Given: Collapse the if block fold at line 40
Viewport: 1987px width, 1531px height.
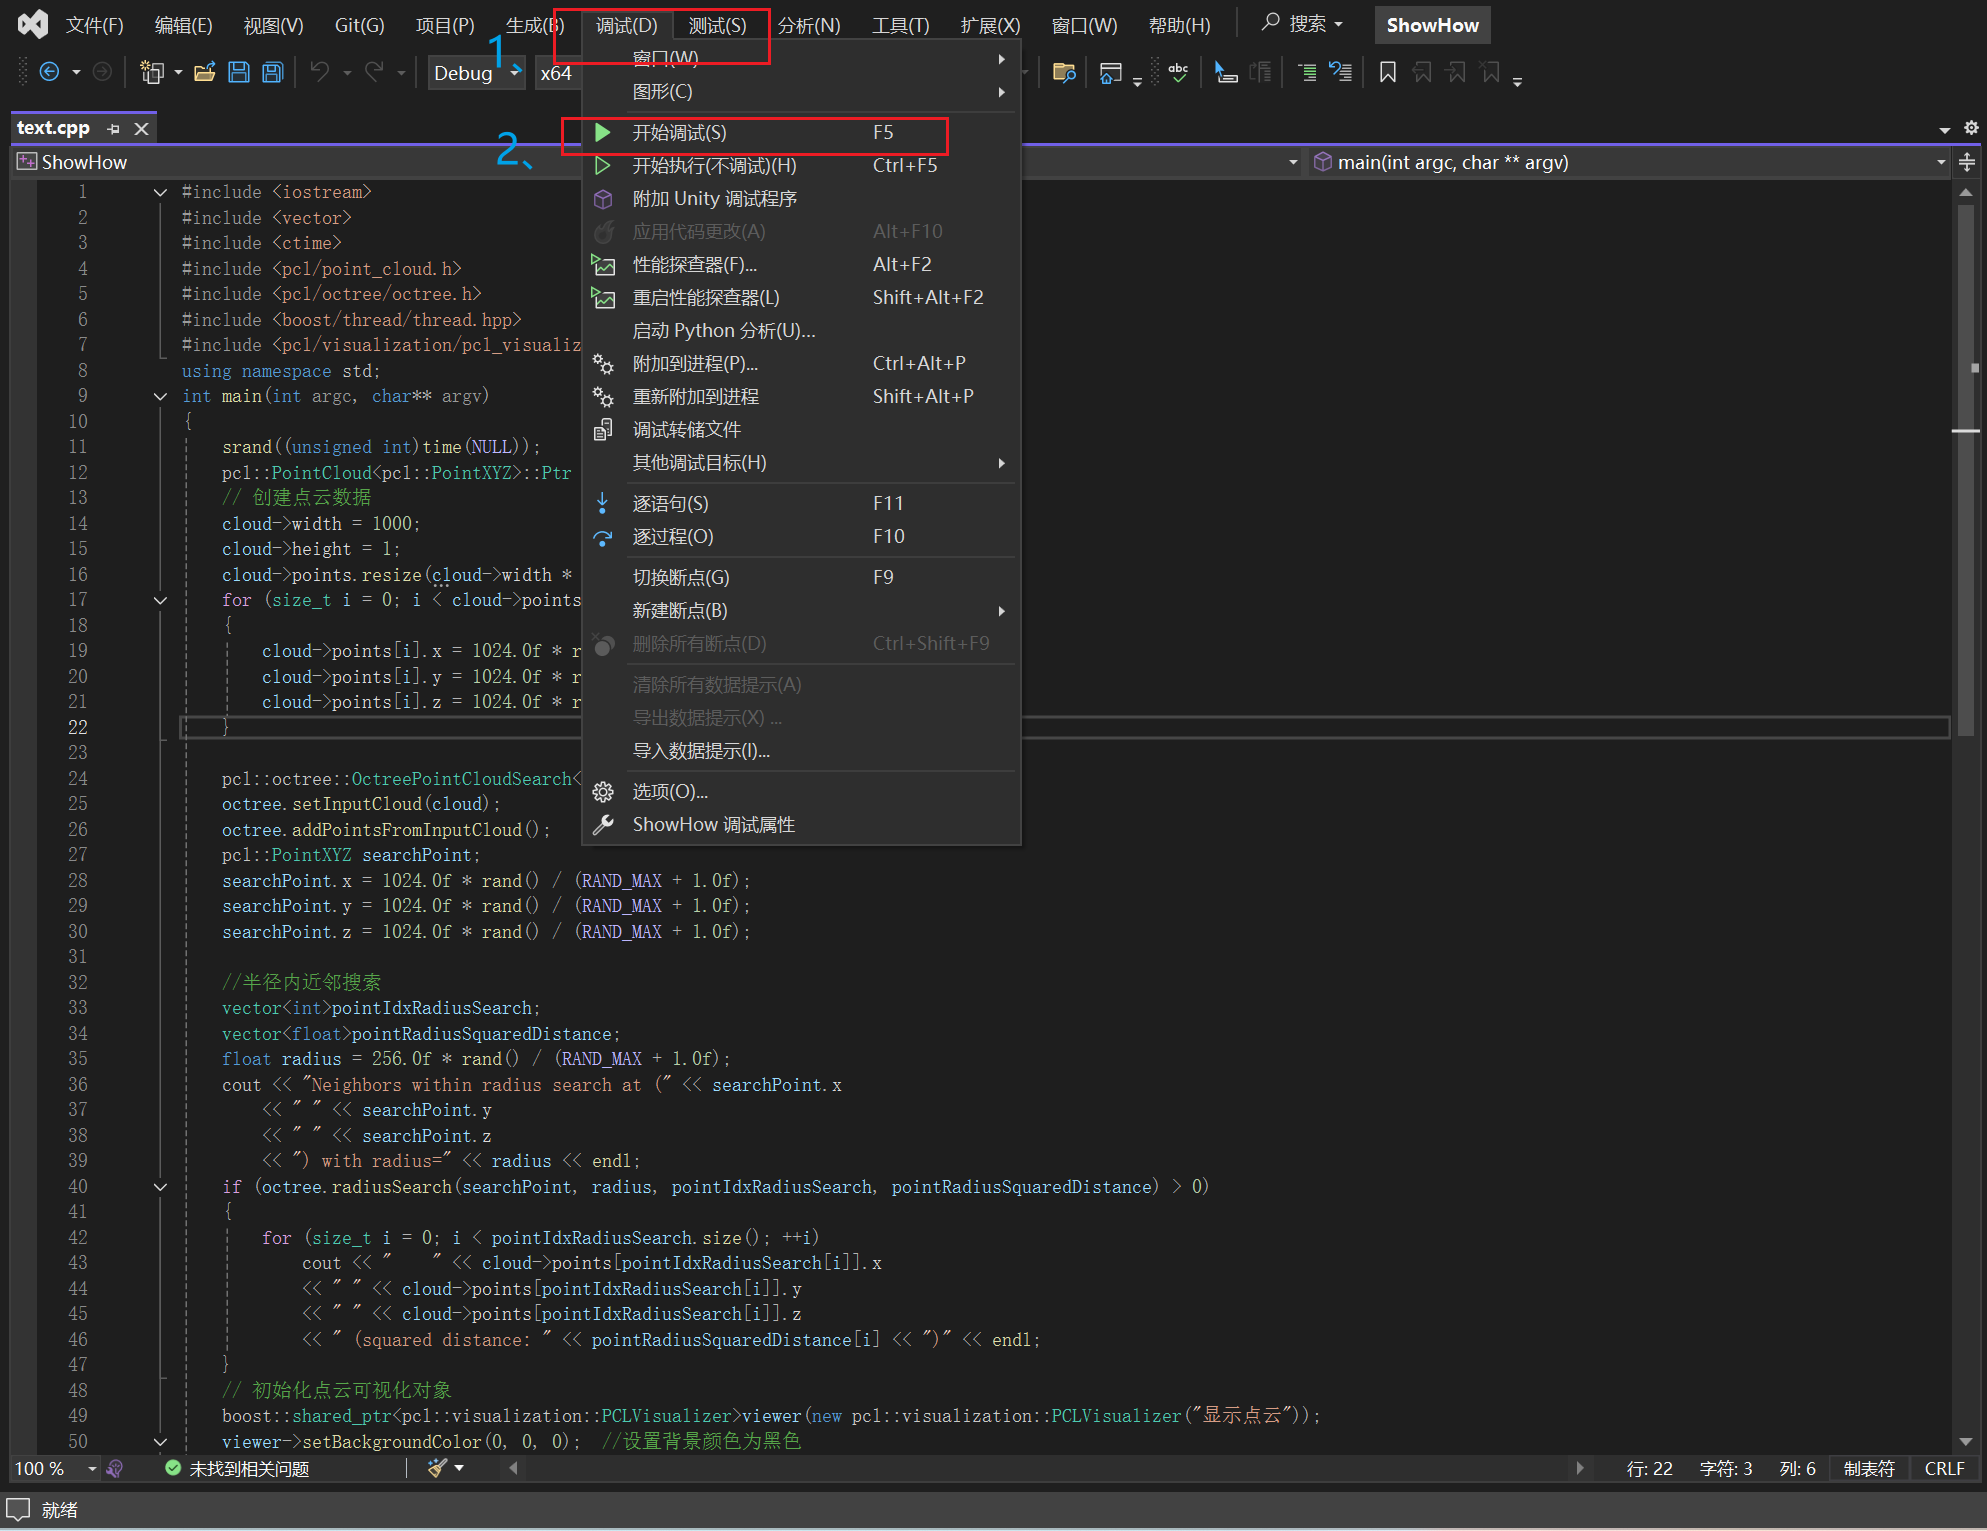Looking at the screenshot, I should 160,1187.
